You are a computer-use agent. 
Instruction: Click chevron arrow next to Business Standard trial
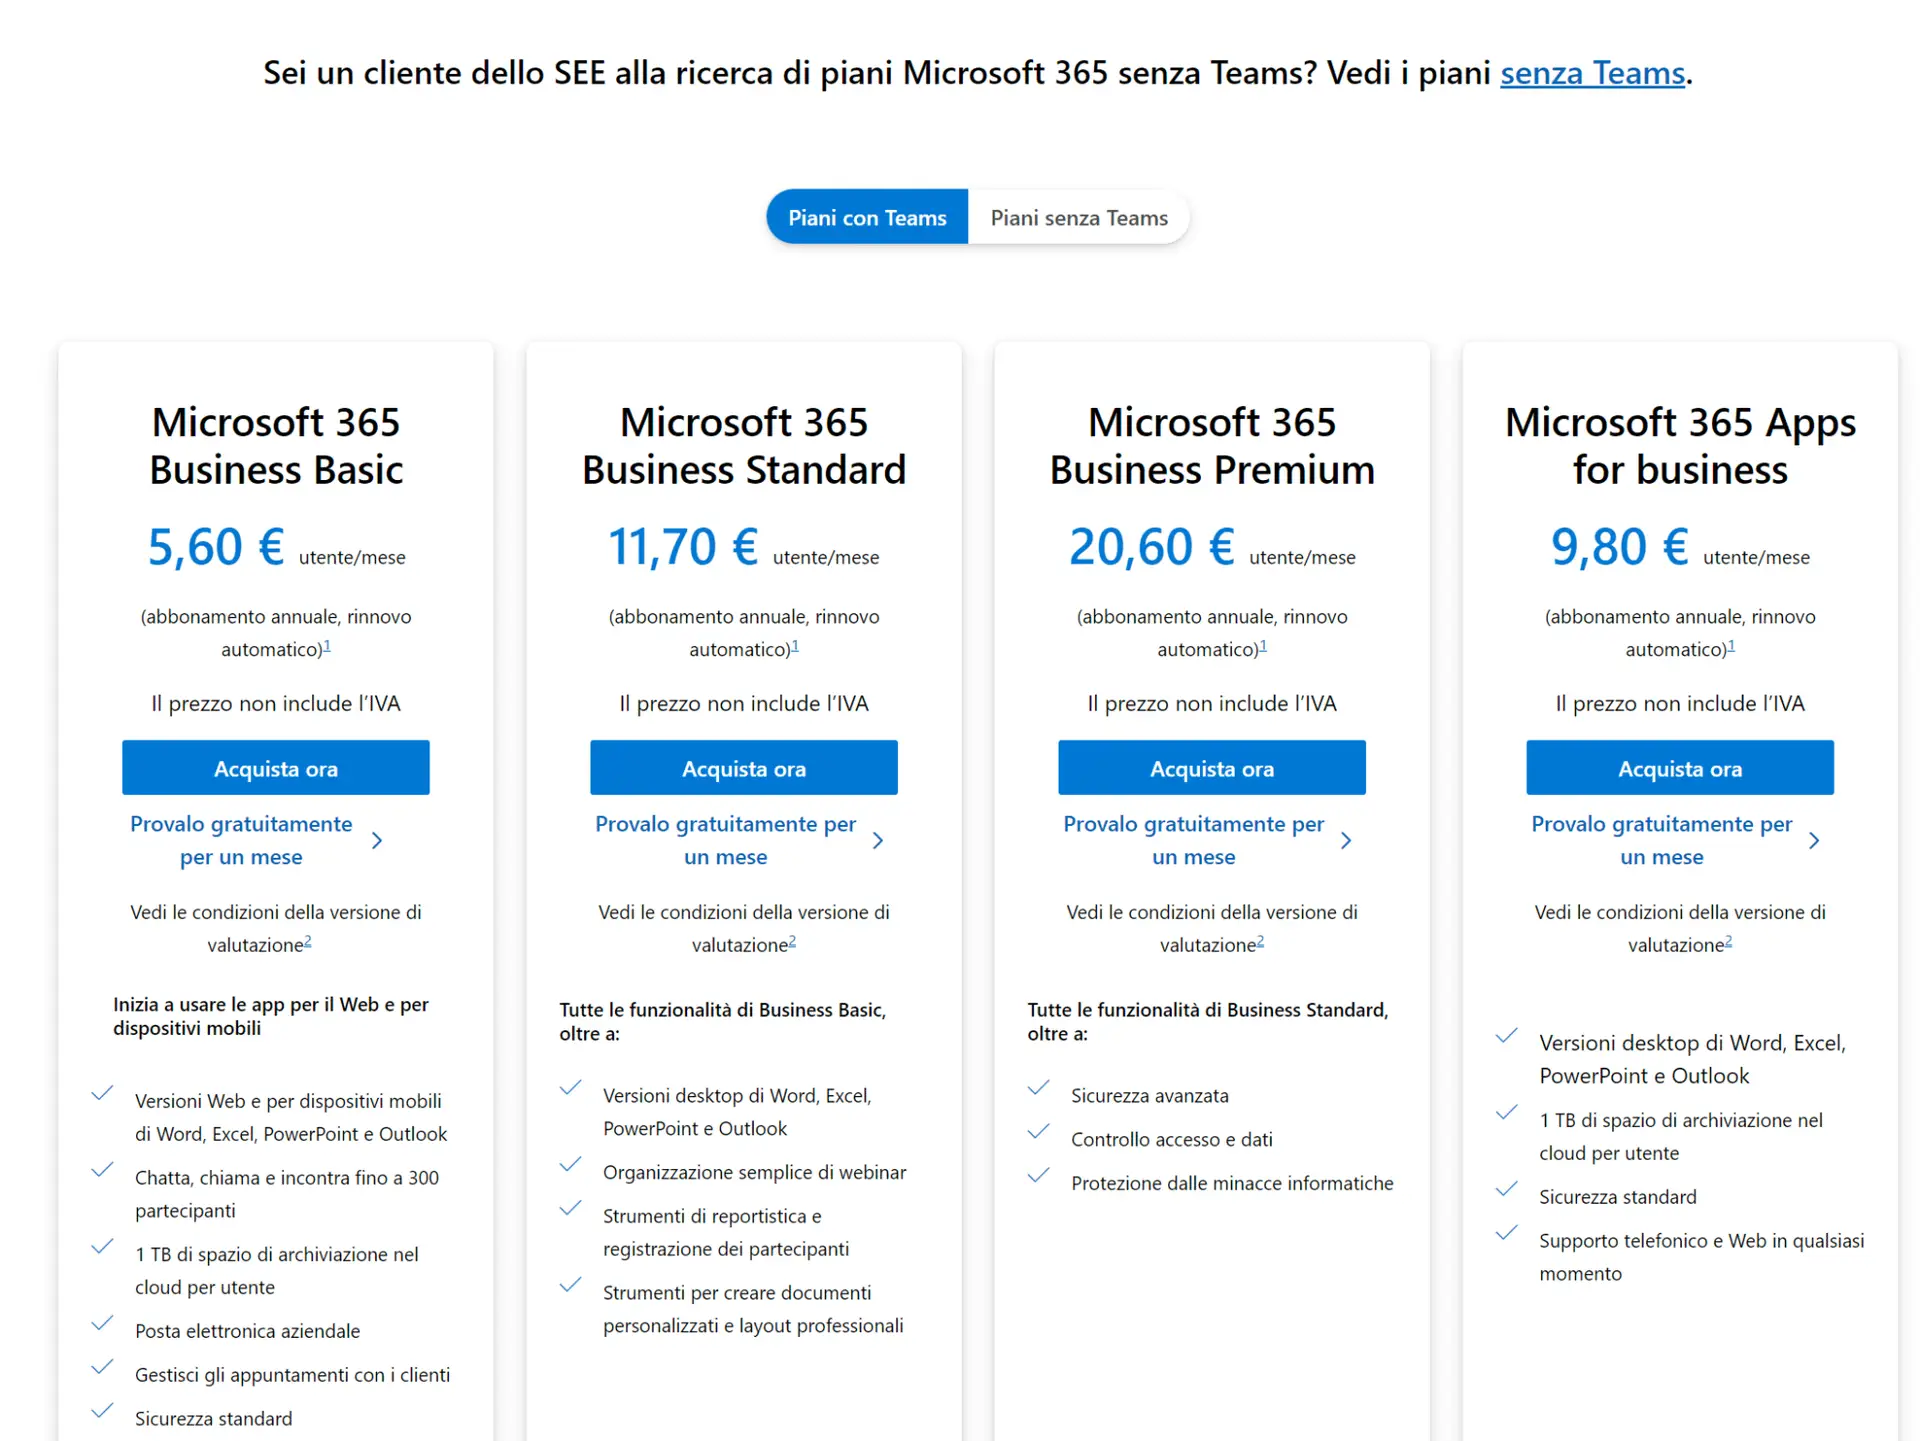pos(878,841)
